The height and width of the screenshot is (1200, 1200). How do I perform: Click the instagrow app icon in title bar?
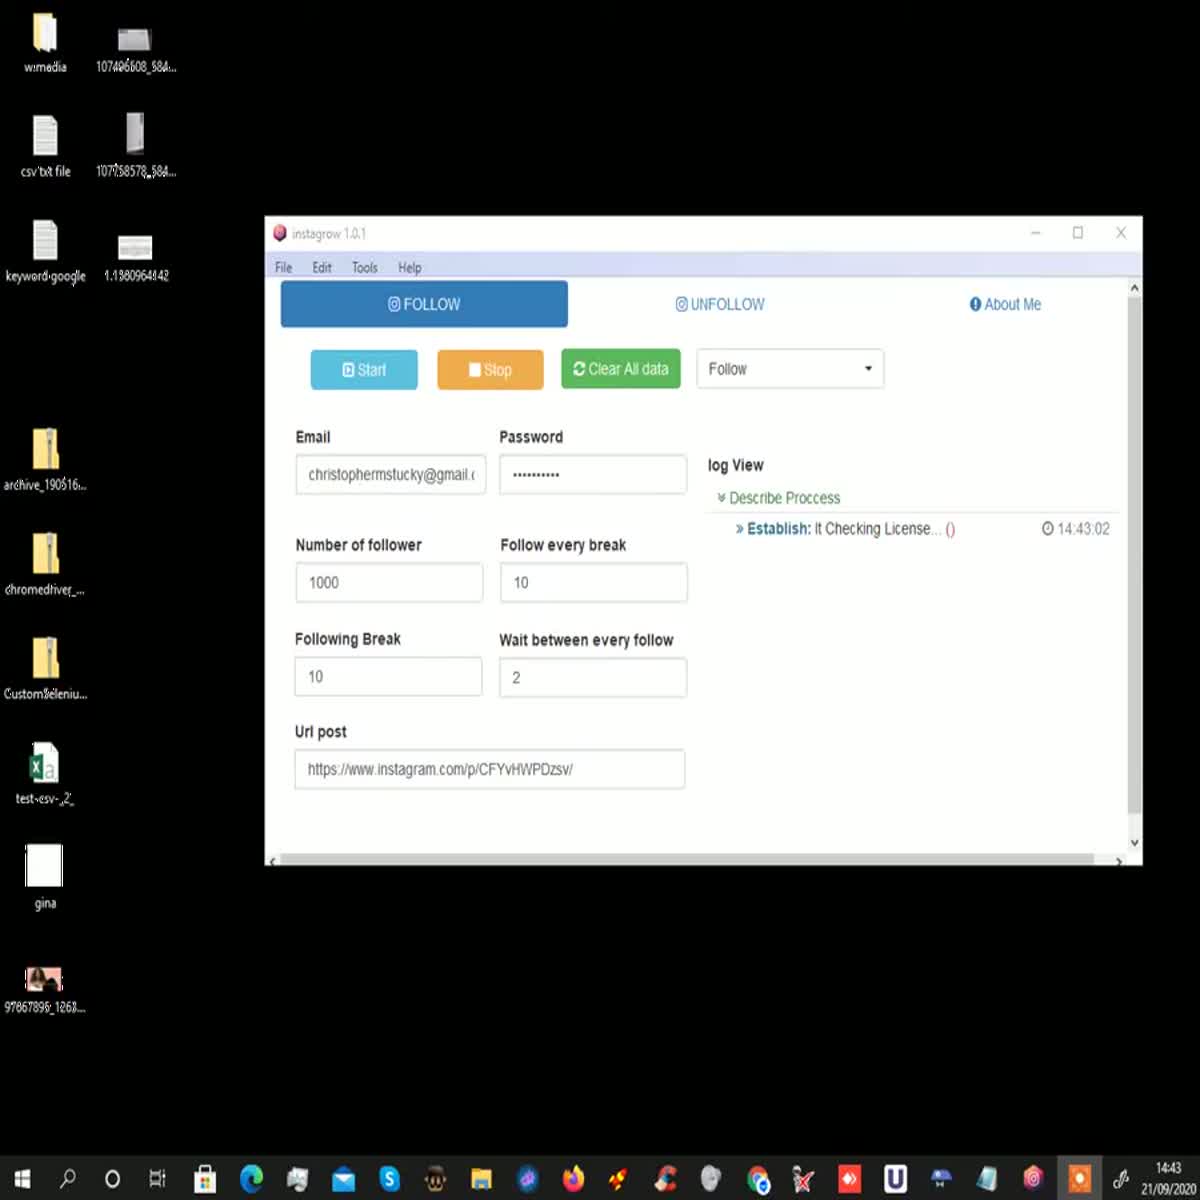280,233
